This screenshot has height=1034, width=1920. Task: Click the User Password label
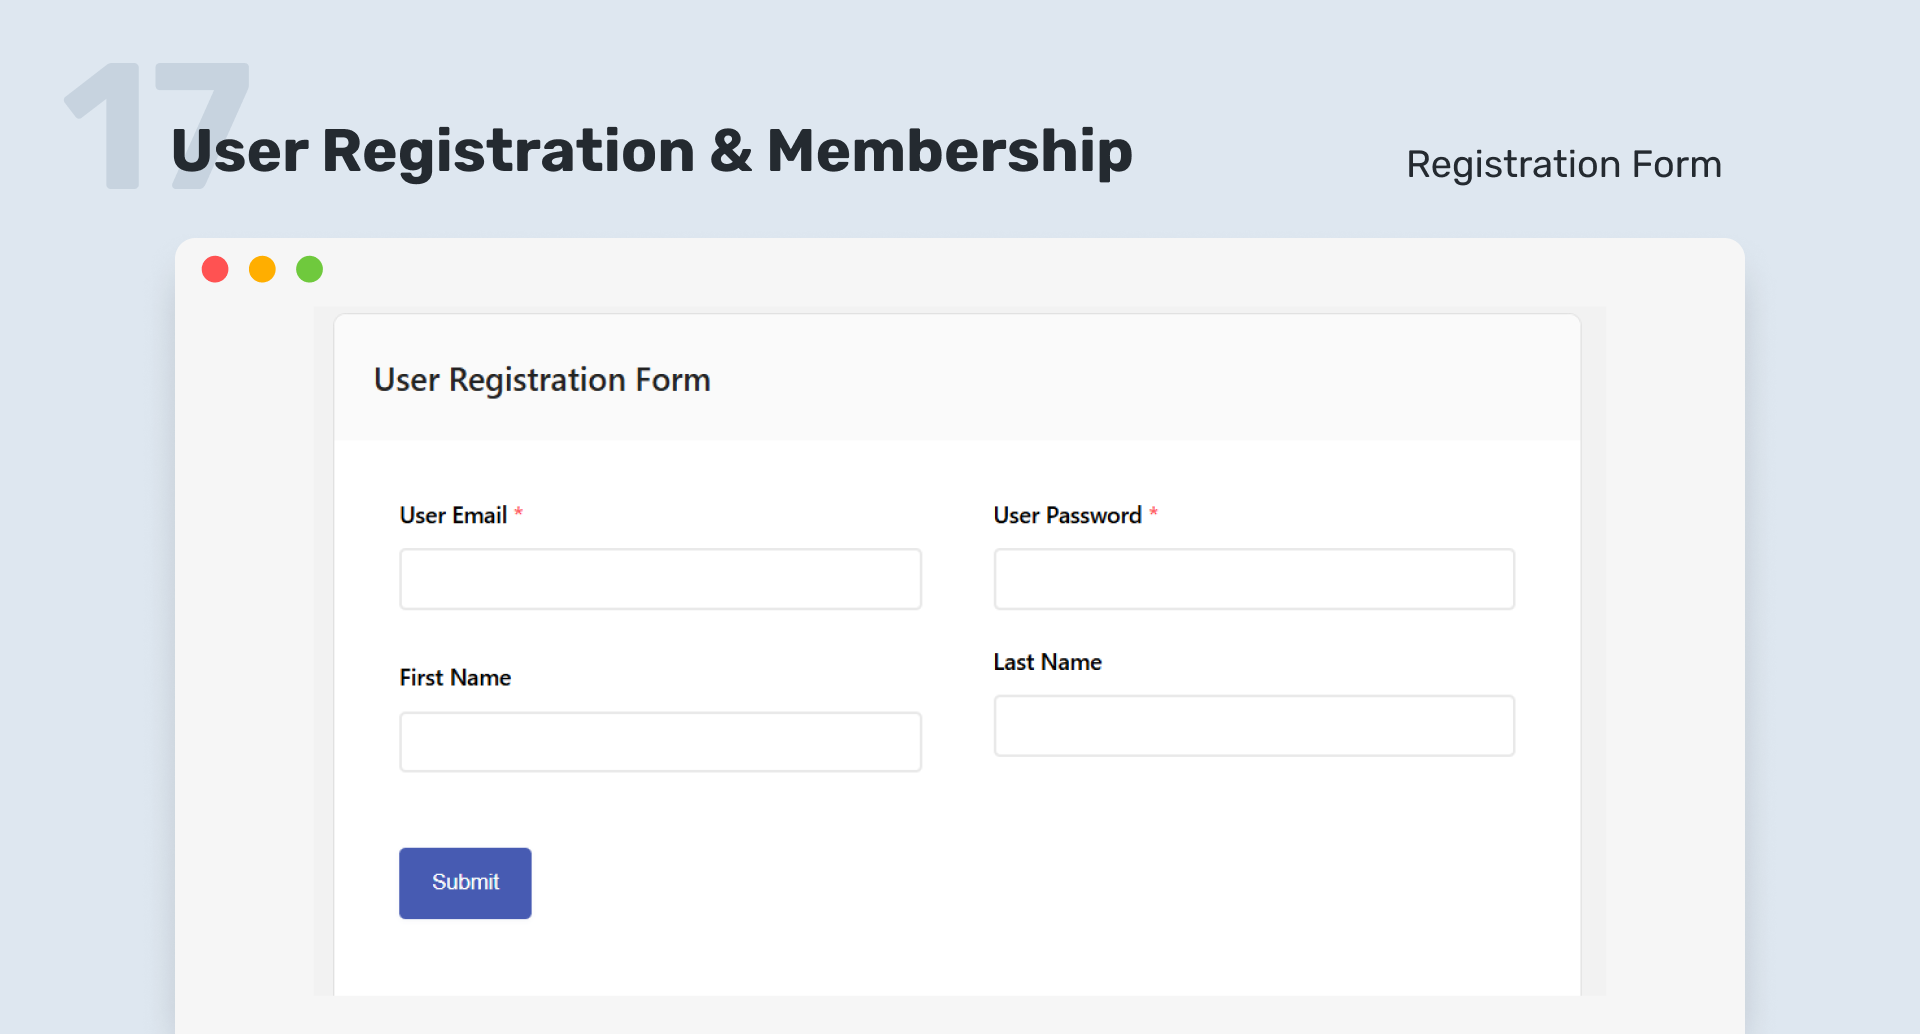tap(1067, 515)
